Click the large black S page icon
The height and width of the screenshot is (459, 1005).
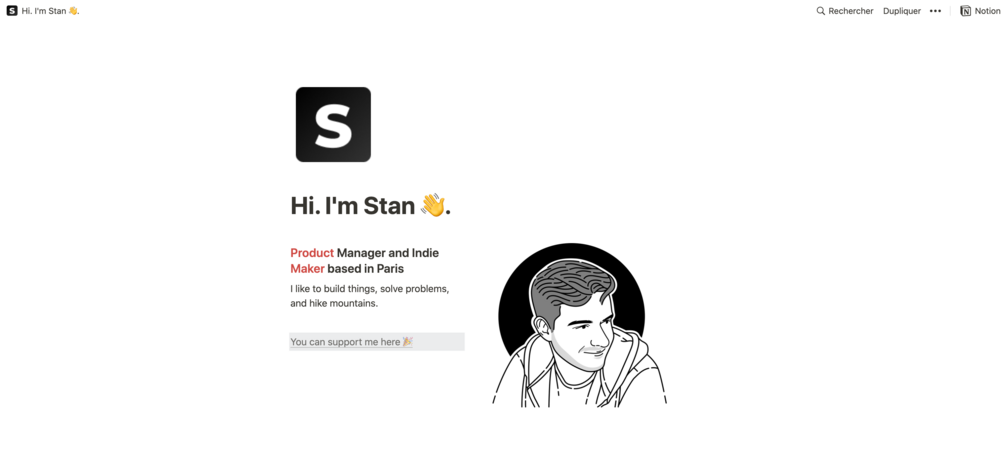pos(333,124)
